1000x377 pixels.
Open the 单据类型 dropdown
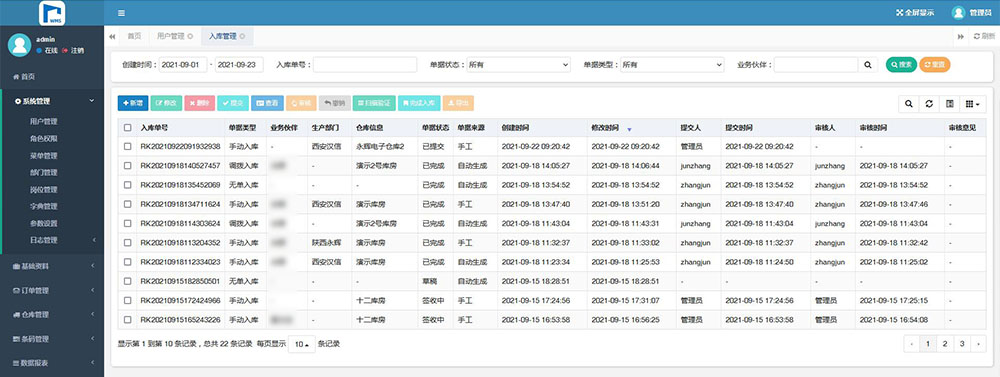pos(672,64)
